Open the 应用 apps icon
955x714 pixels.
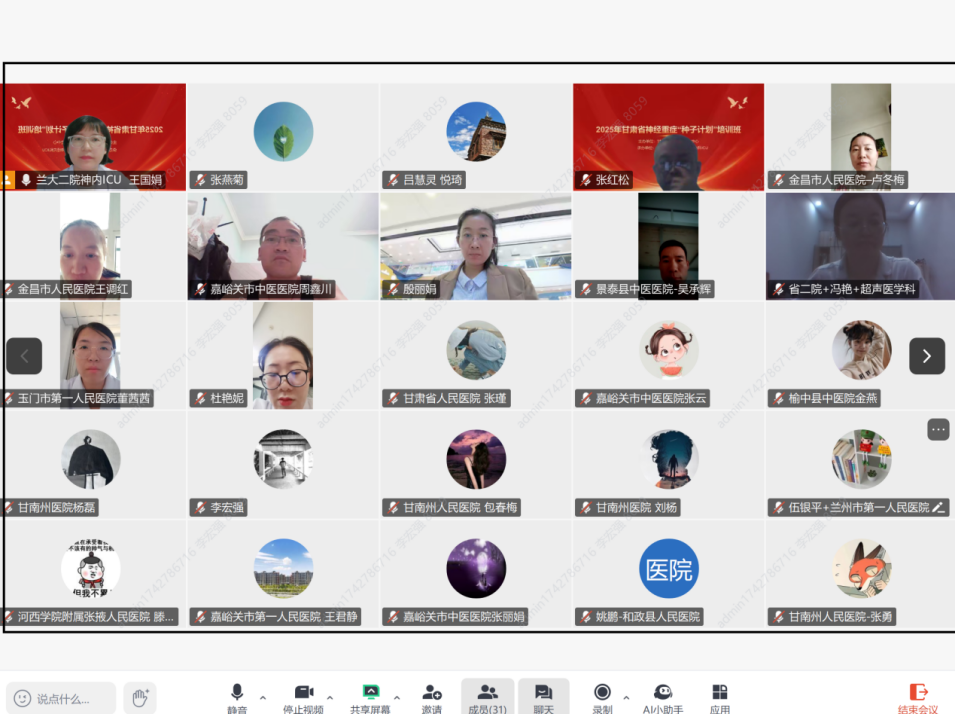[x=719, y=693]
